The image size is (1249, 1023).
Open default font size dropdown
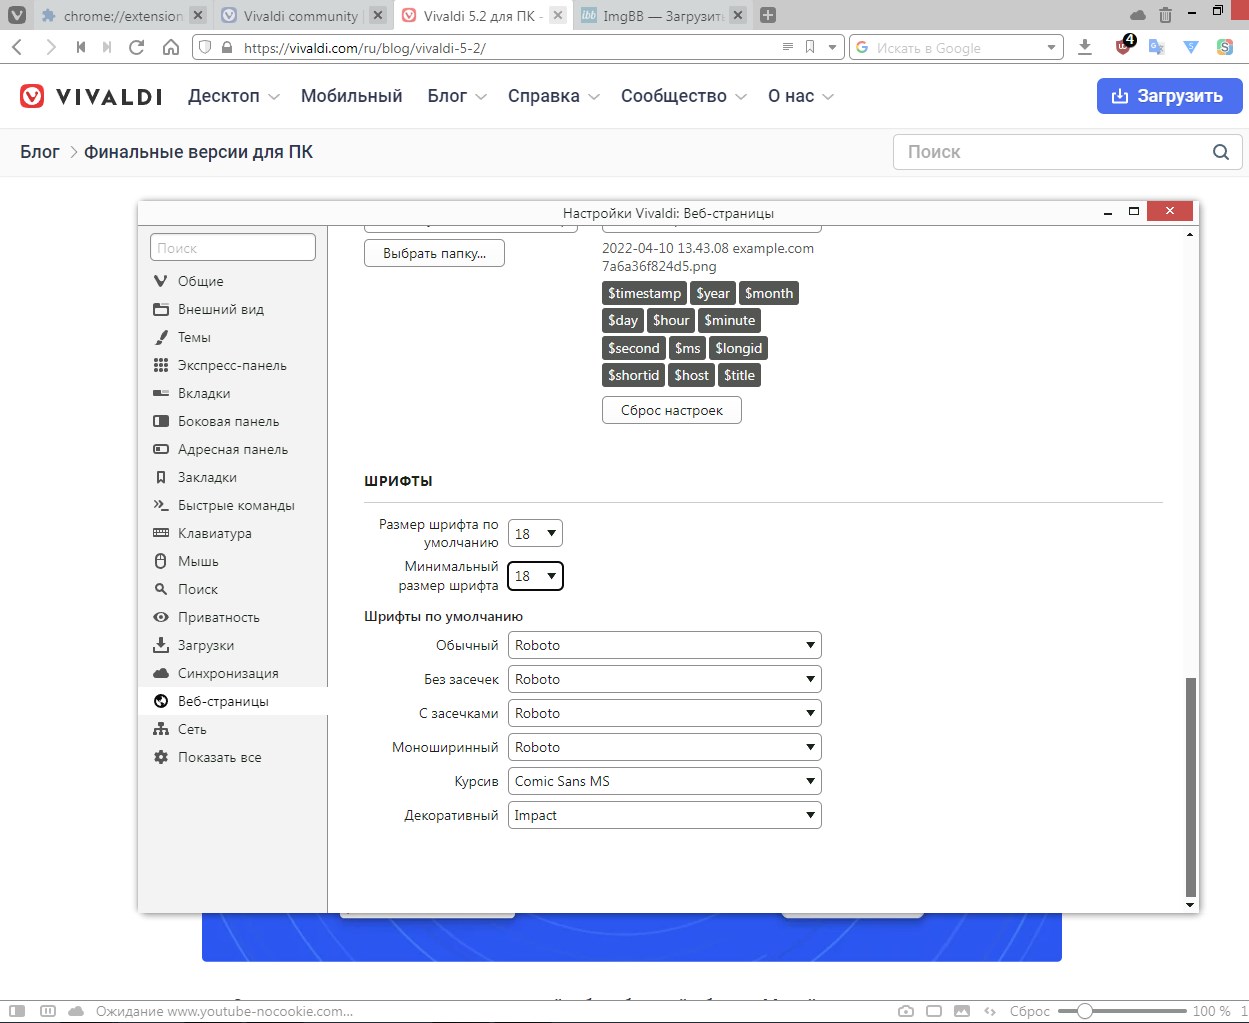click(535, 533)
